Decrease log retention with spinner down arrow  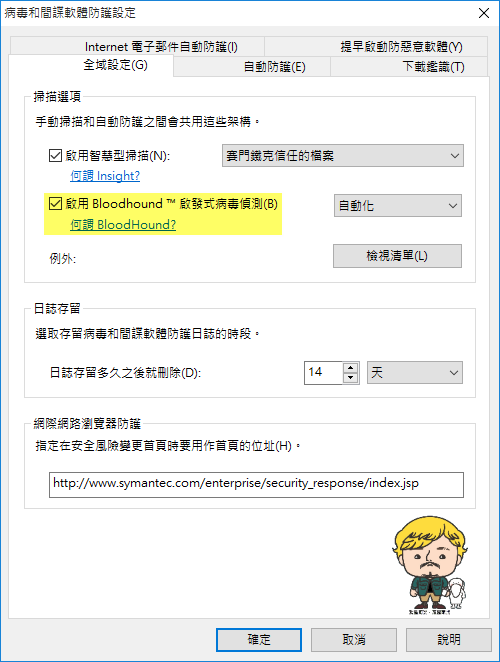[350, 378]
